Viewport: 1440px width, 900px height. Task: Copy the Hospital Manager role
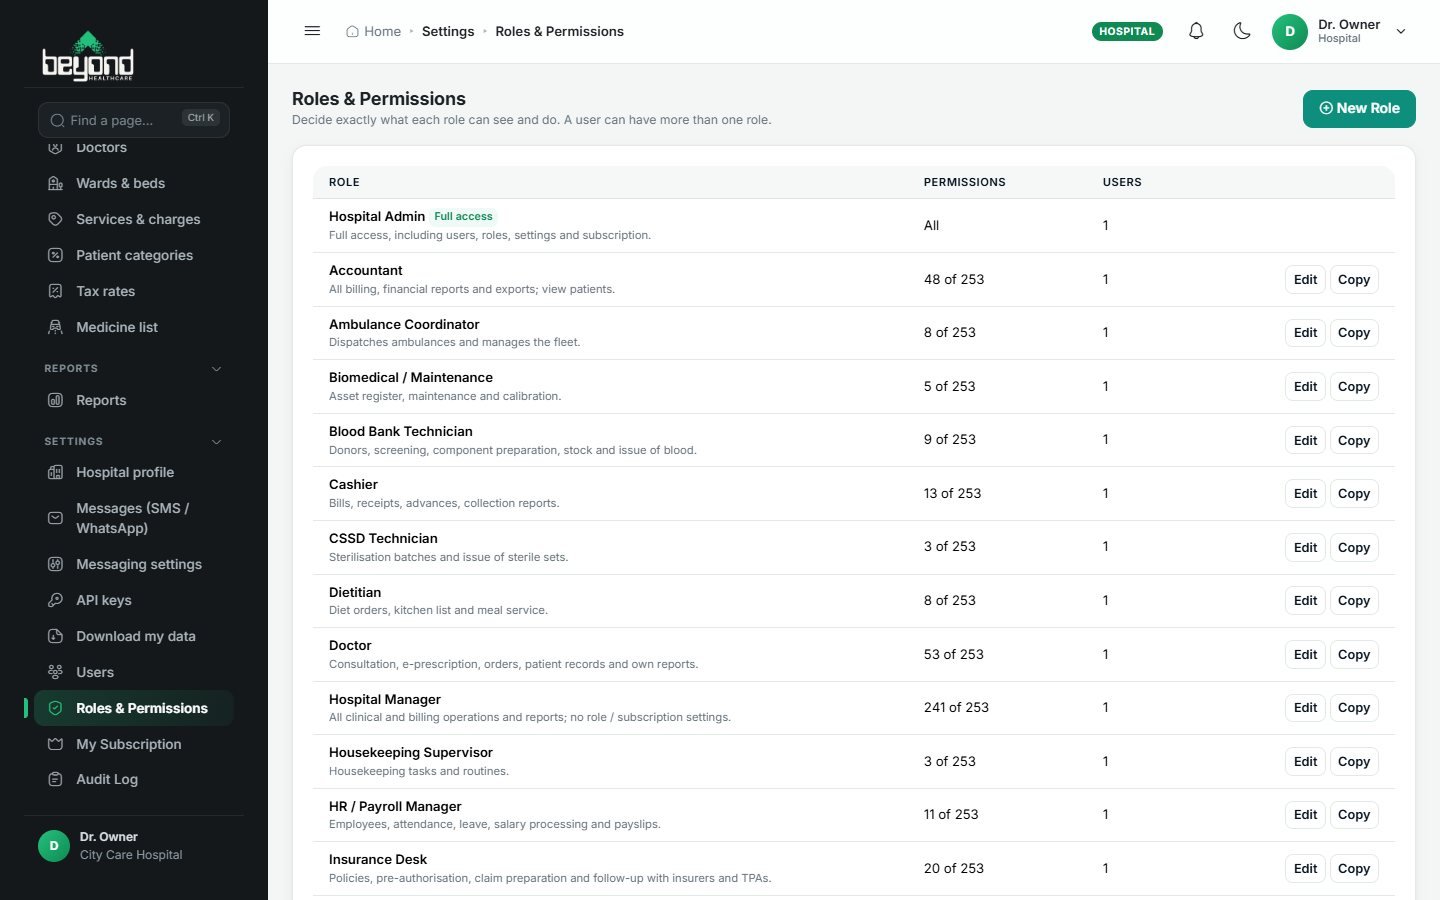(1354, 708)
